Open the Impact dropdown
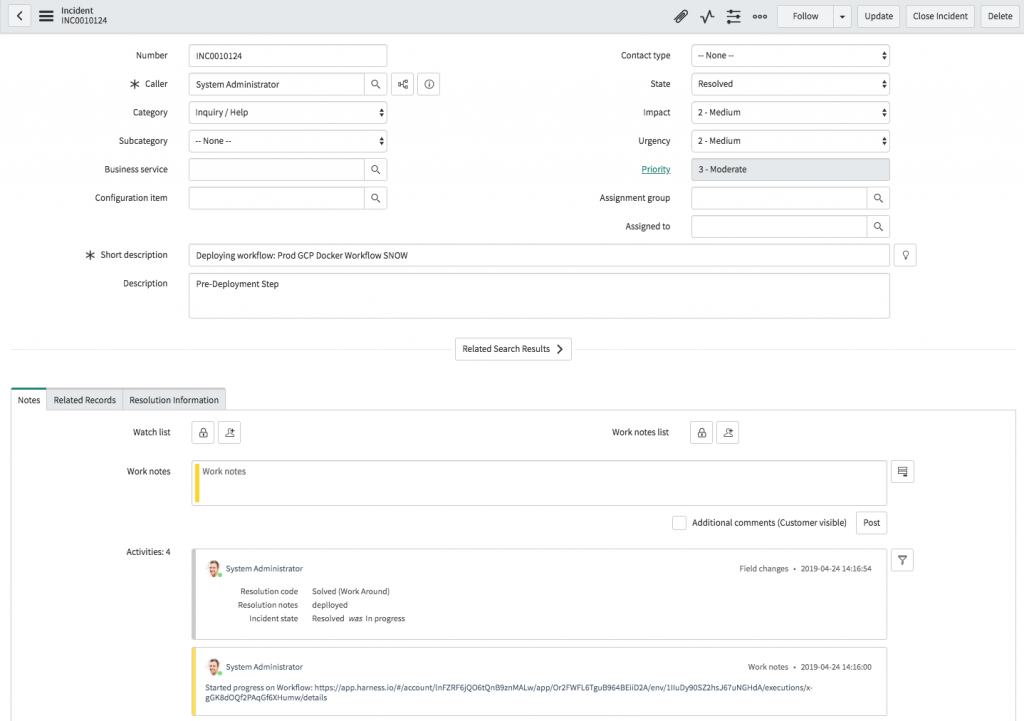Viewport: 1024px width, 721px height. tap(790, 112)
